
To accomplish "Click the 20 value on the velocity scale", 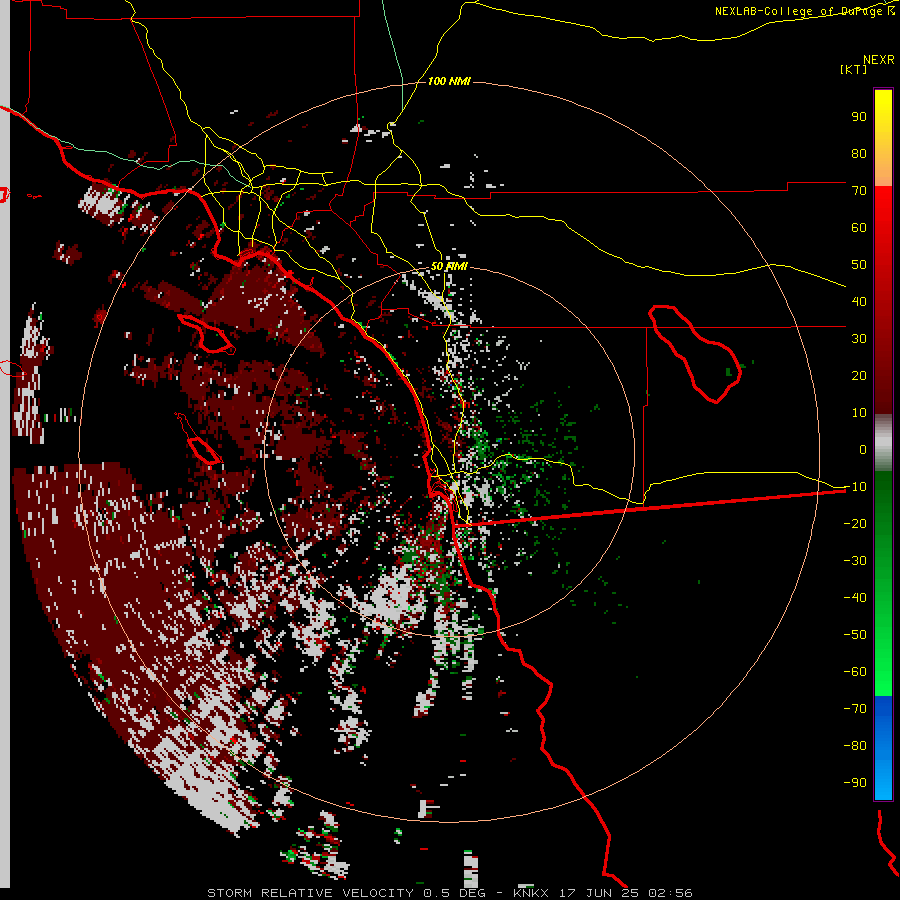I will (859, 375).
